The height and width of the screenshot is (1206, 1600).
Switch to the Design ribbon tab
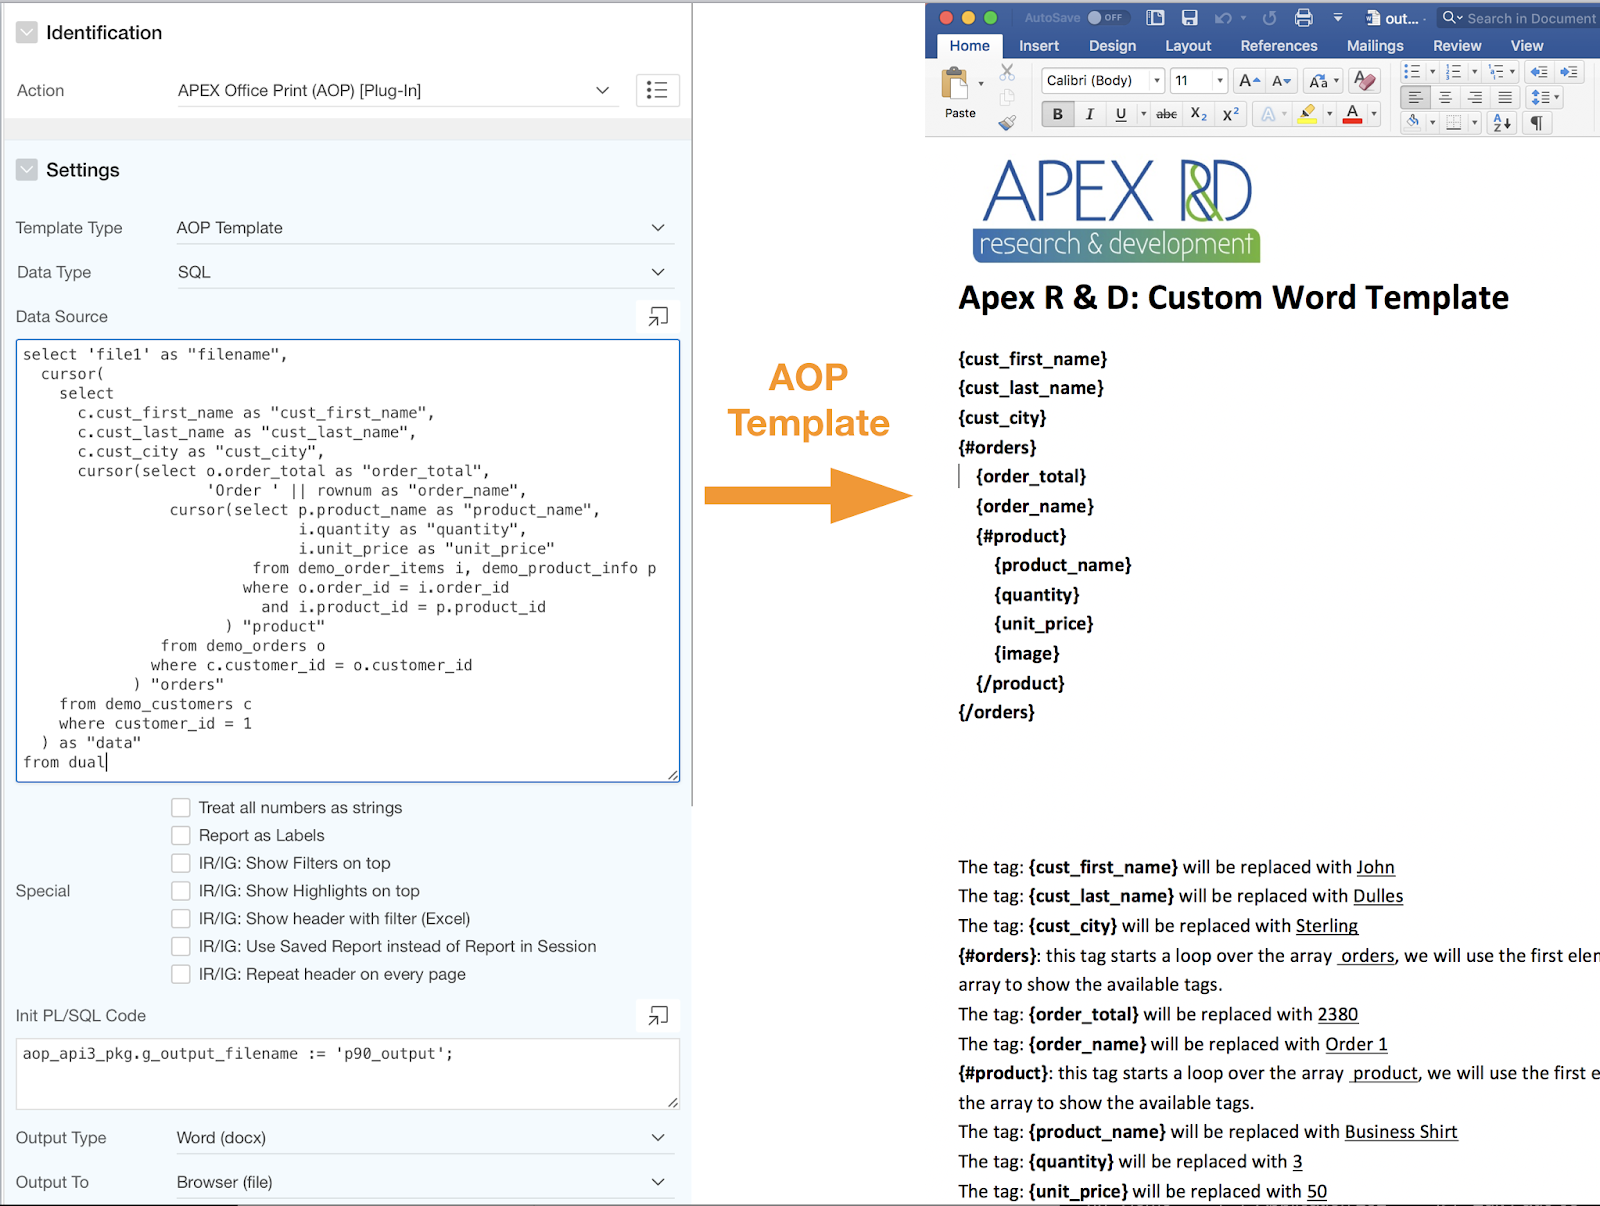(1112, 46)
